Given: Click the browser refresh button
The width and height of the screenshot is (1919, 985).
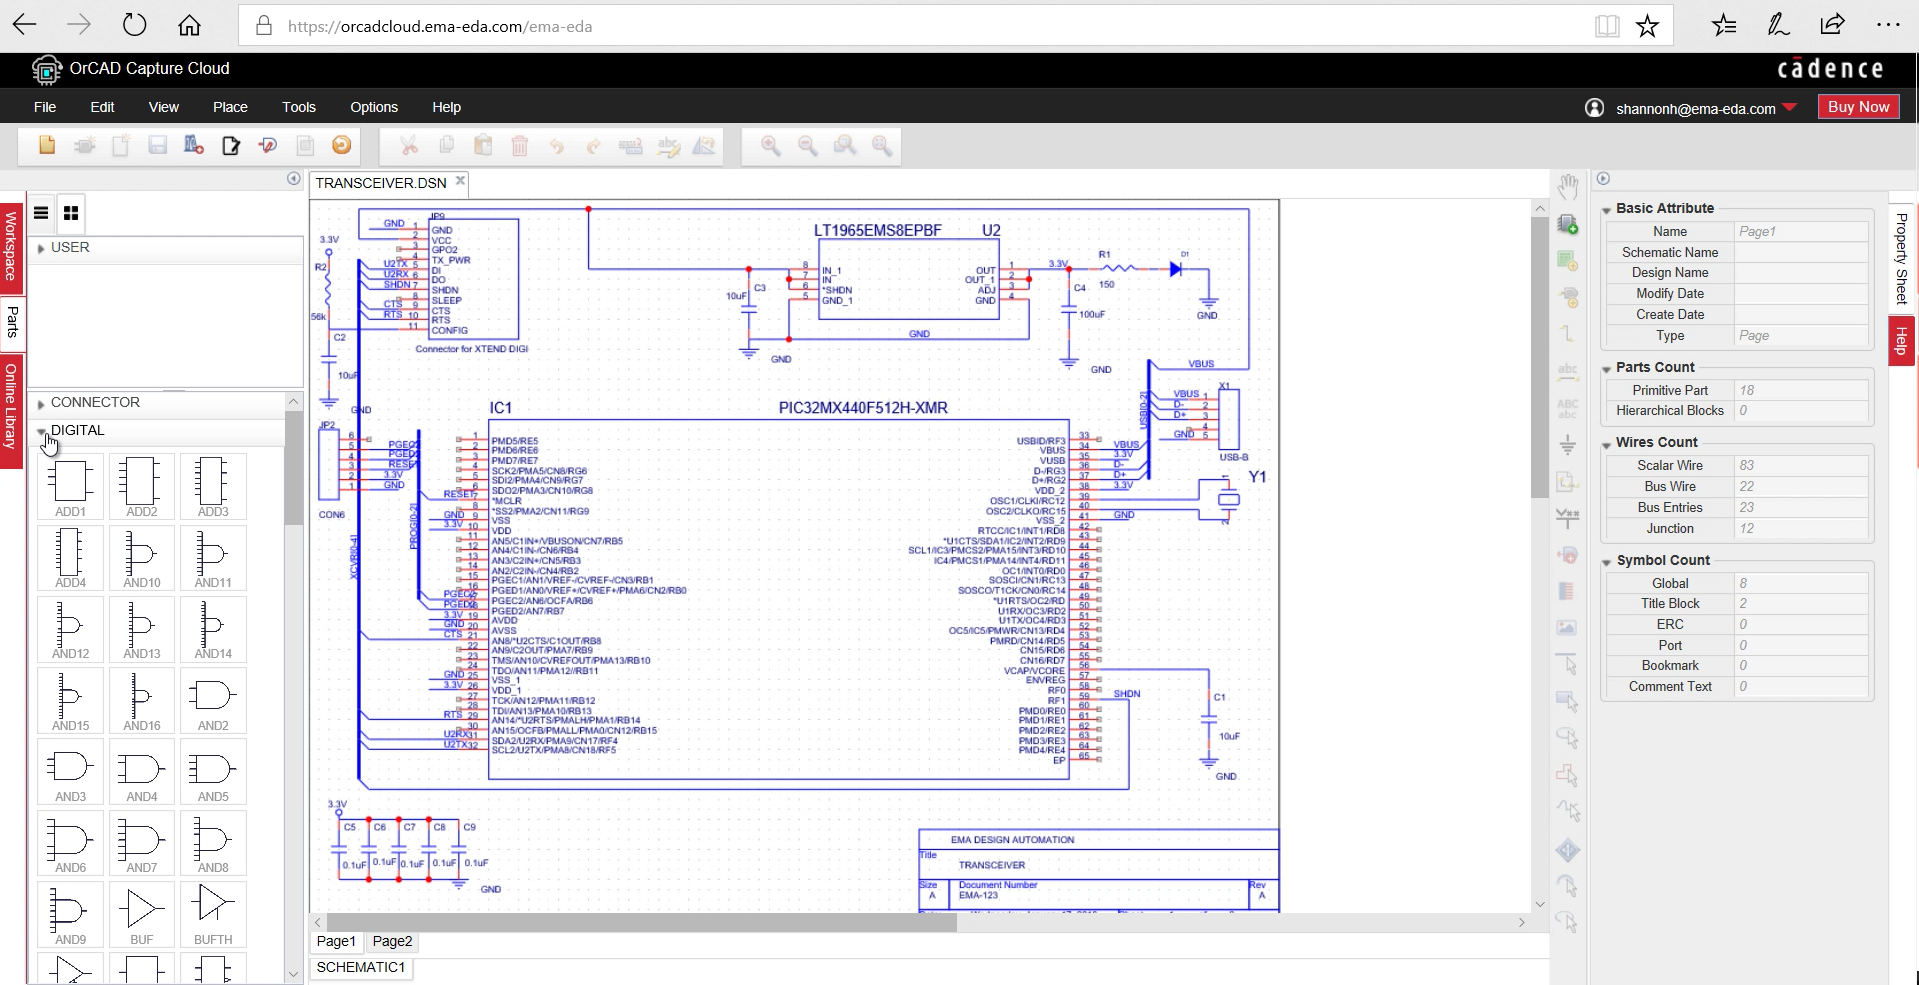Looking at the screenshot, I should tap(134, 26).
